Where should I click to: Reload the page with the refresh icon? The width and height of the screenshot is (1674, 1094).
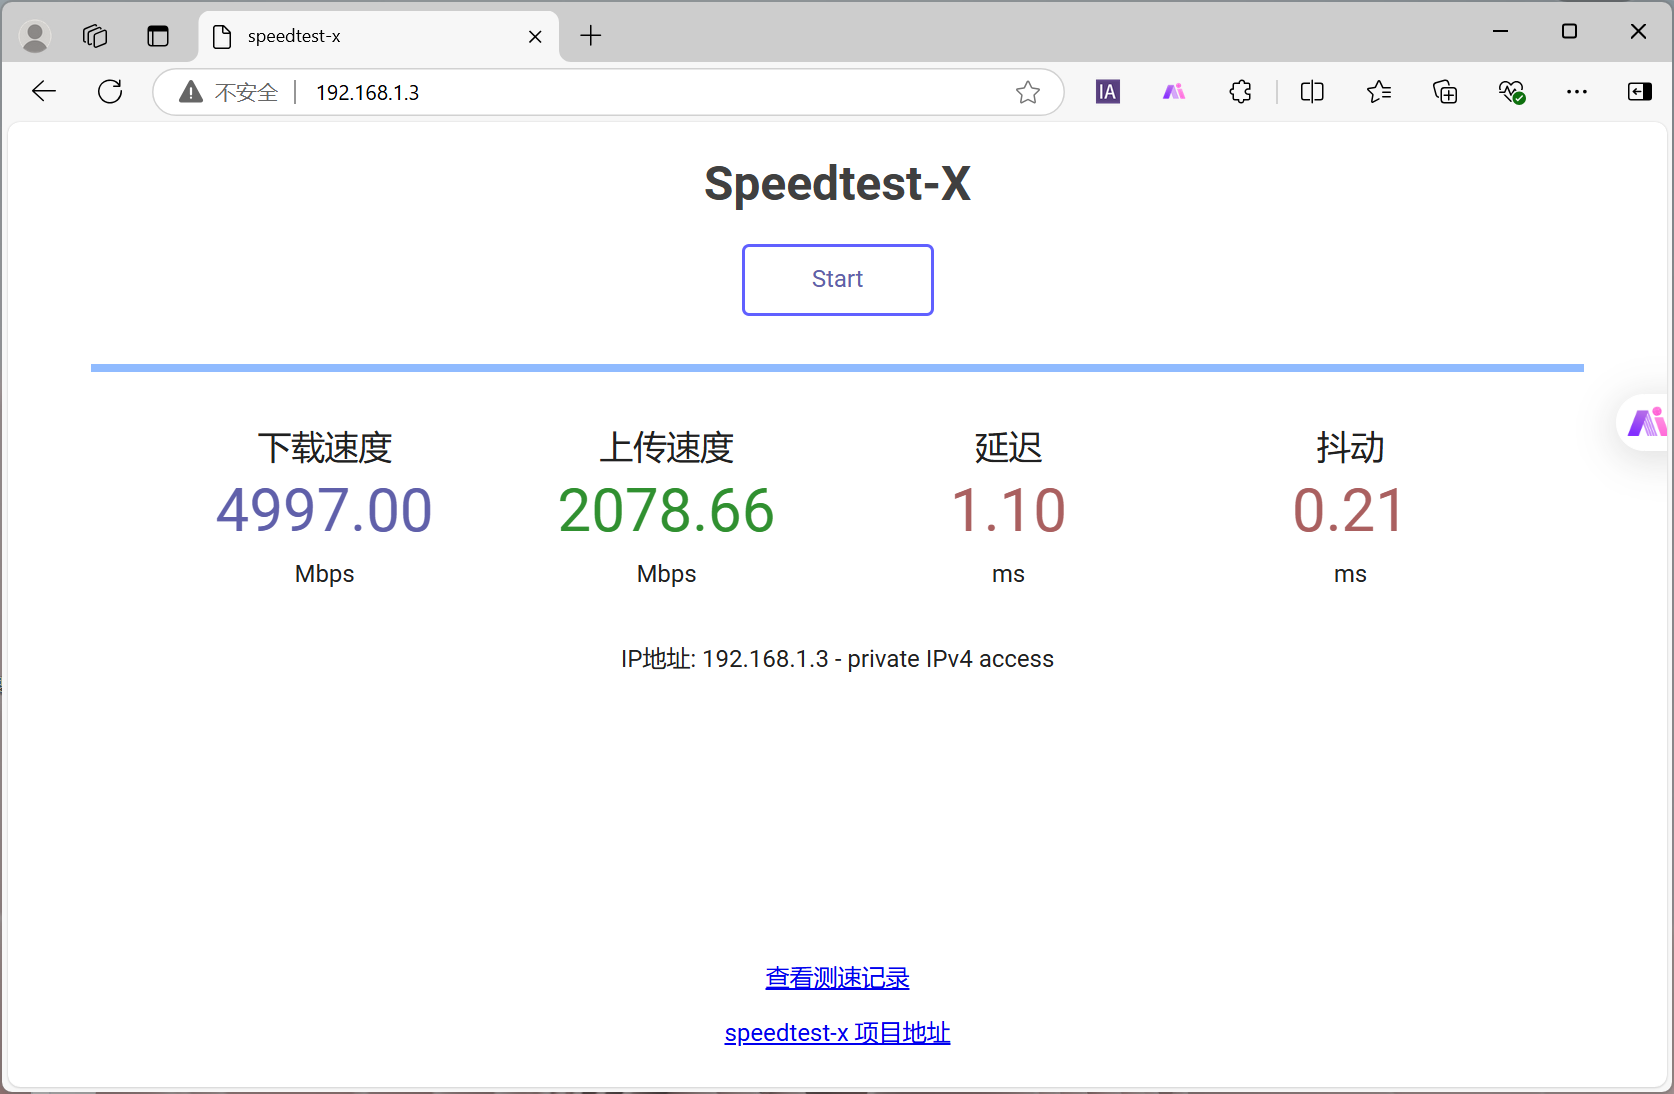coord(110,92)
